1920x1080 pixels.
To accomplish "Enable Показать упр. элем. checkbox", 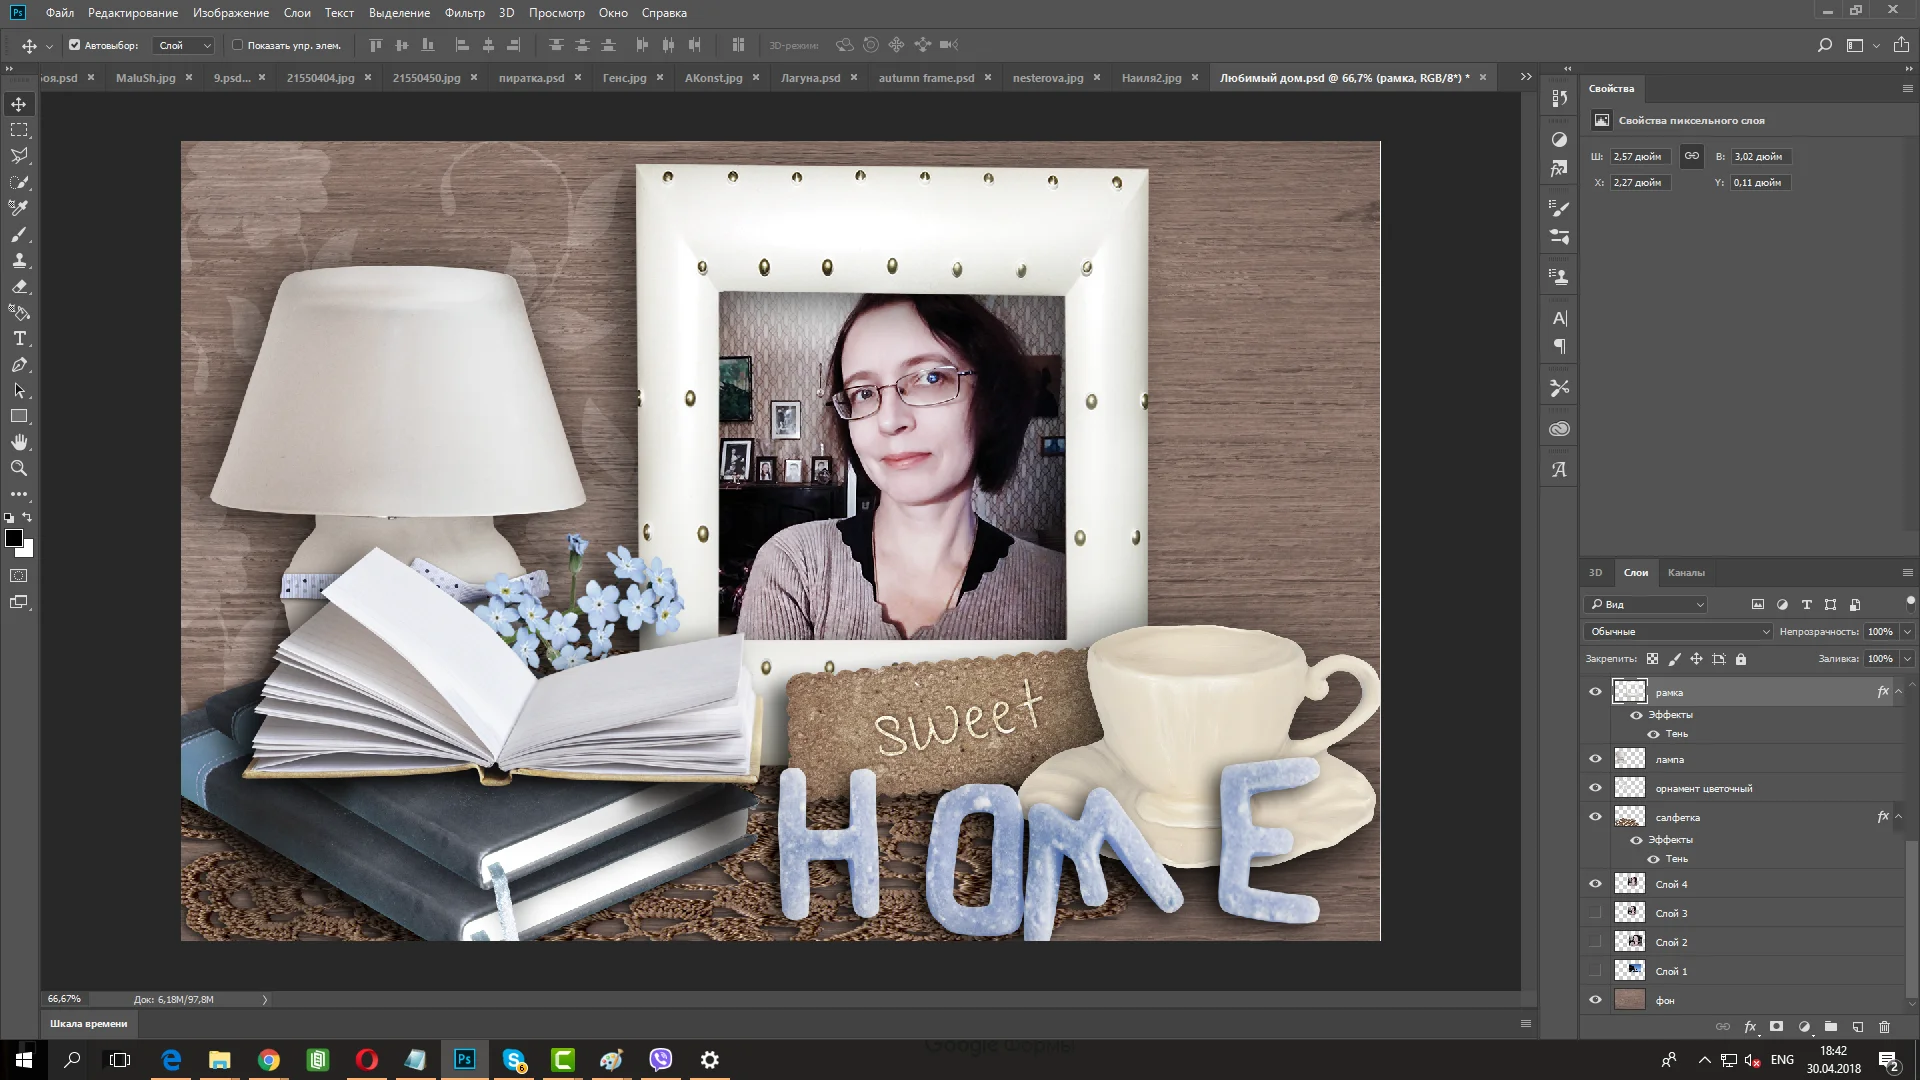I will 238,45.
